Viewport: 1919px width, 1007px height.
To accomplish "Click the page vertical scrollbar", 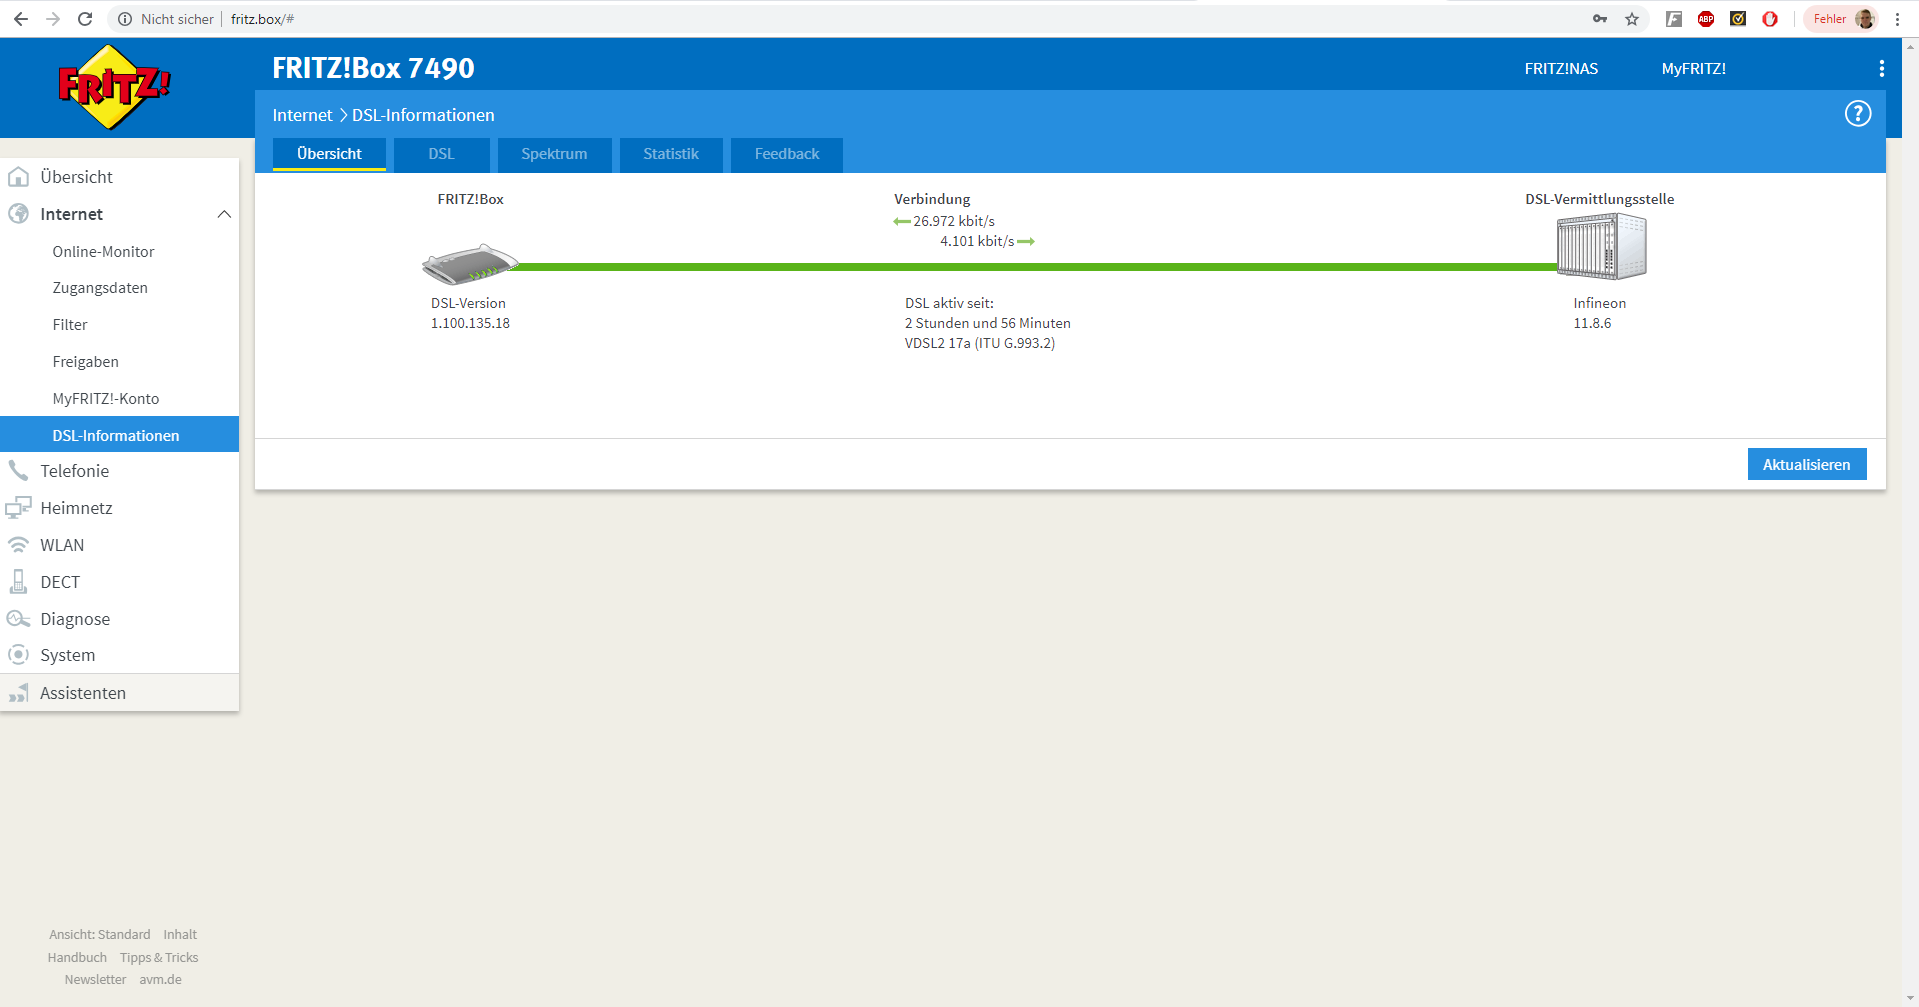I will [1911, 520].
